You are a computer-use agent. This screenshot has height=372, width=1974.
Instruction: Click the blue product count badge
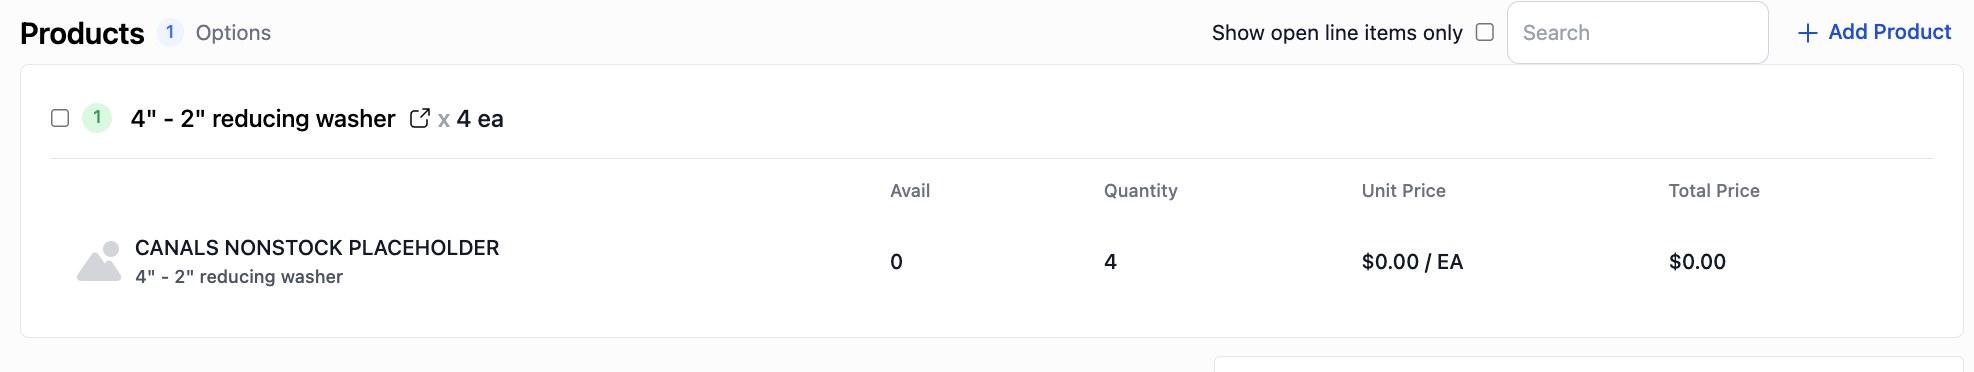point(170,32)
